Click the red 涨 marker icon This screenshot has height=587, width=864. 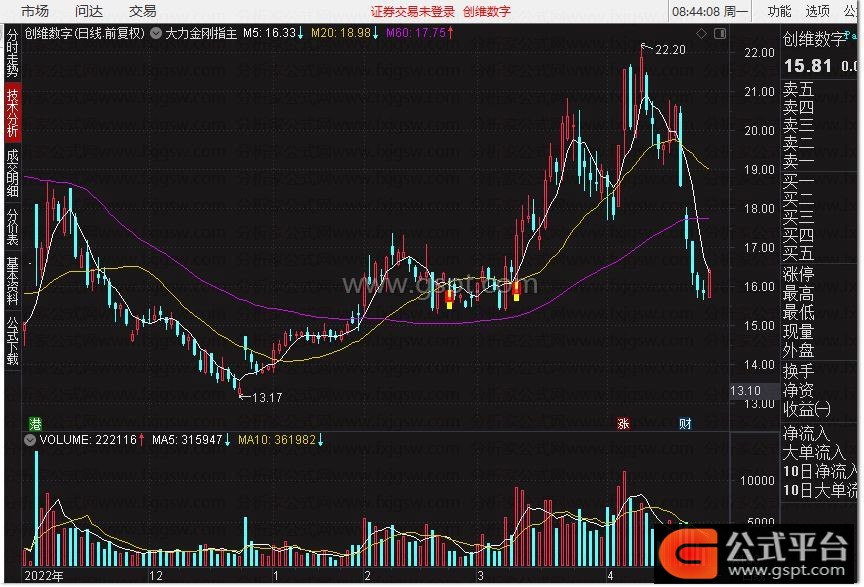(x=623, y=424)
